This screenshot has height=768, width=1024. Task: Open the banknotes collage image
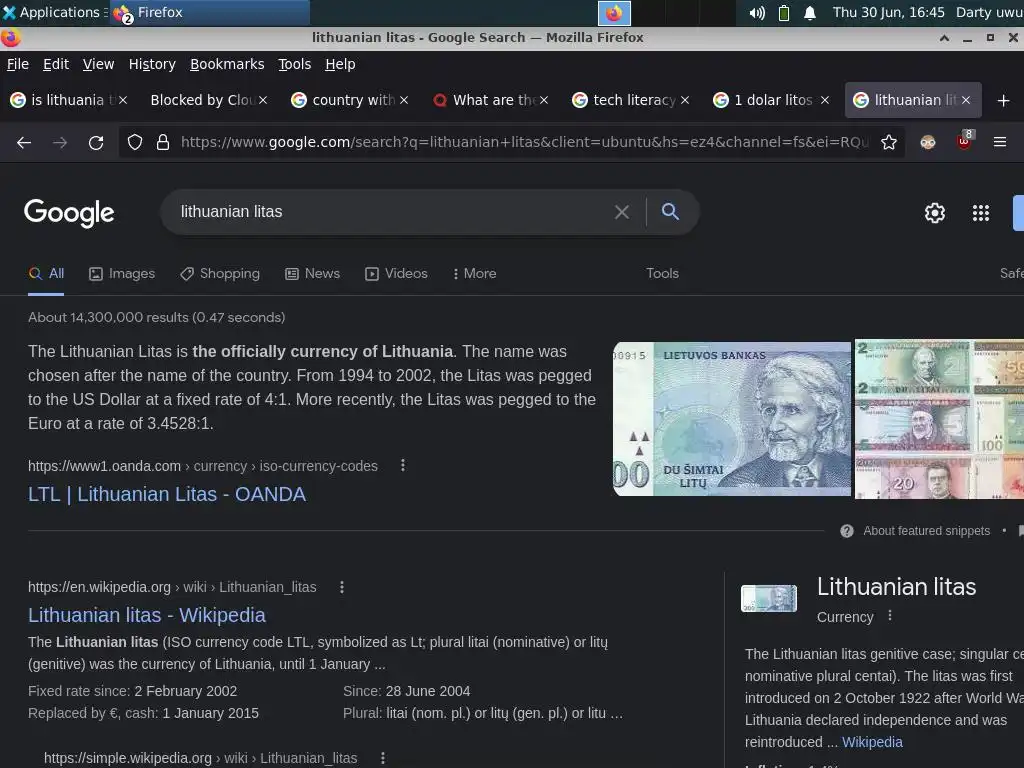point(939,419)
